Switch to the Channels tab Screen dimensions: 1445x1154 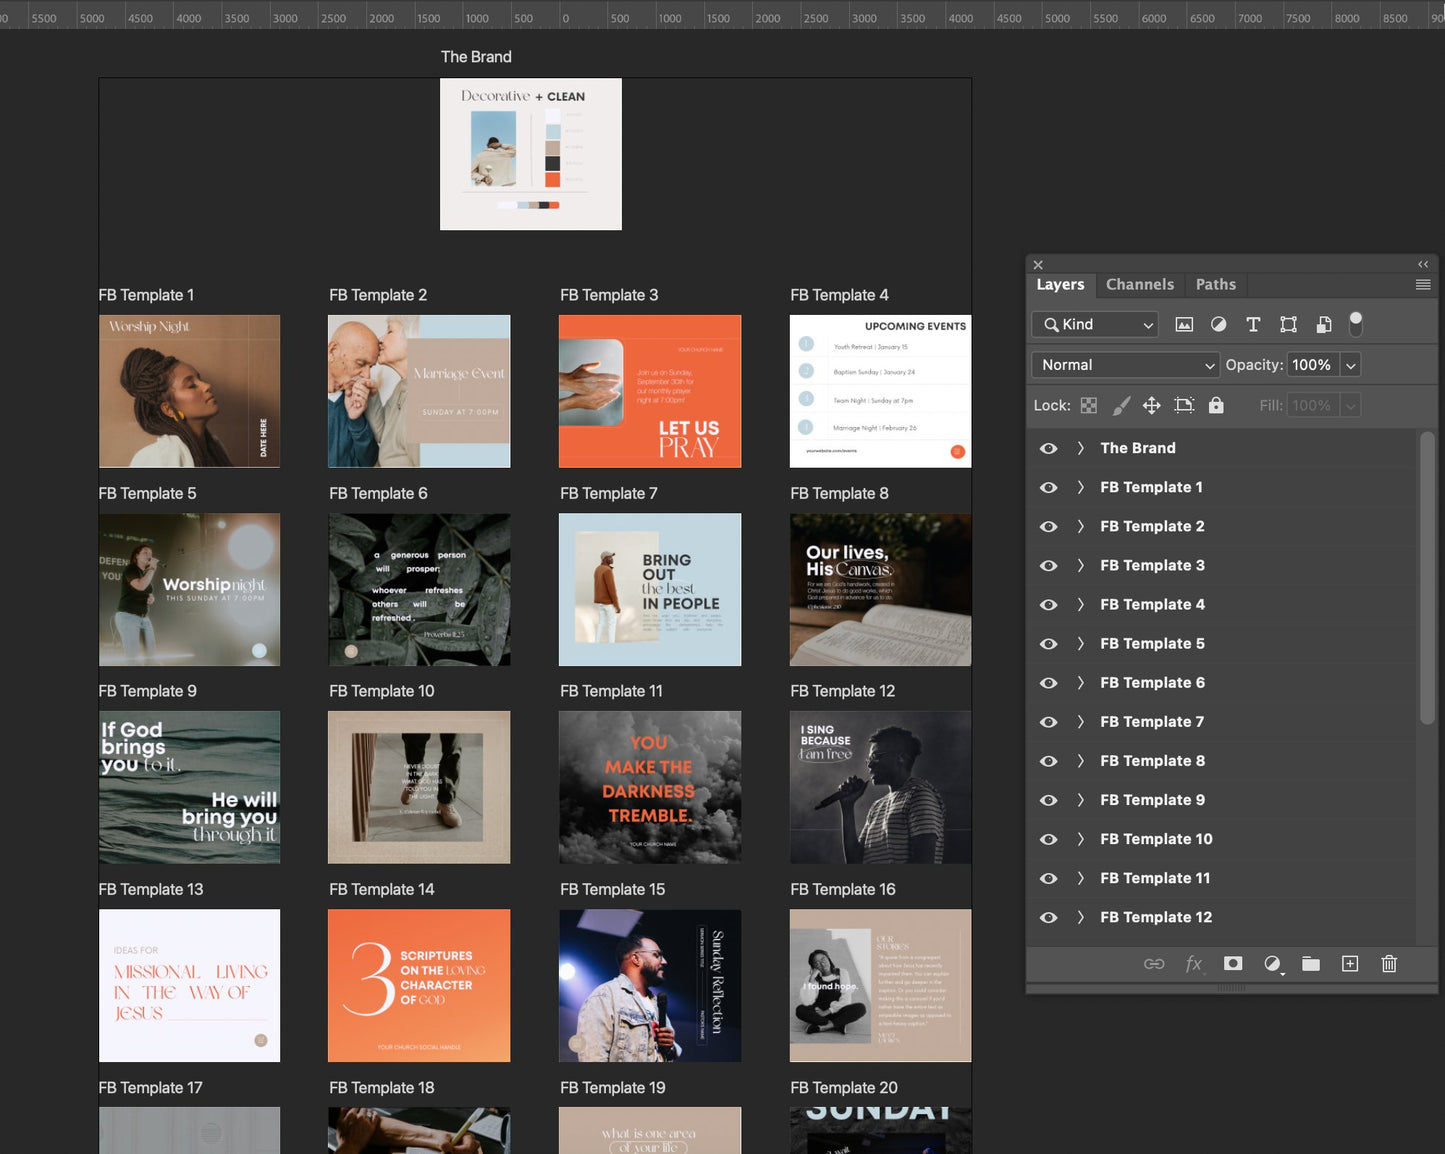(1139, 284)
